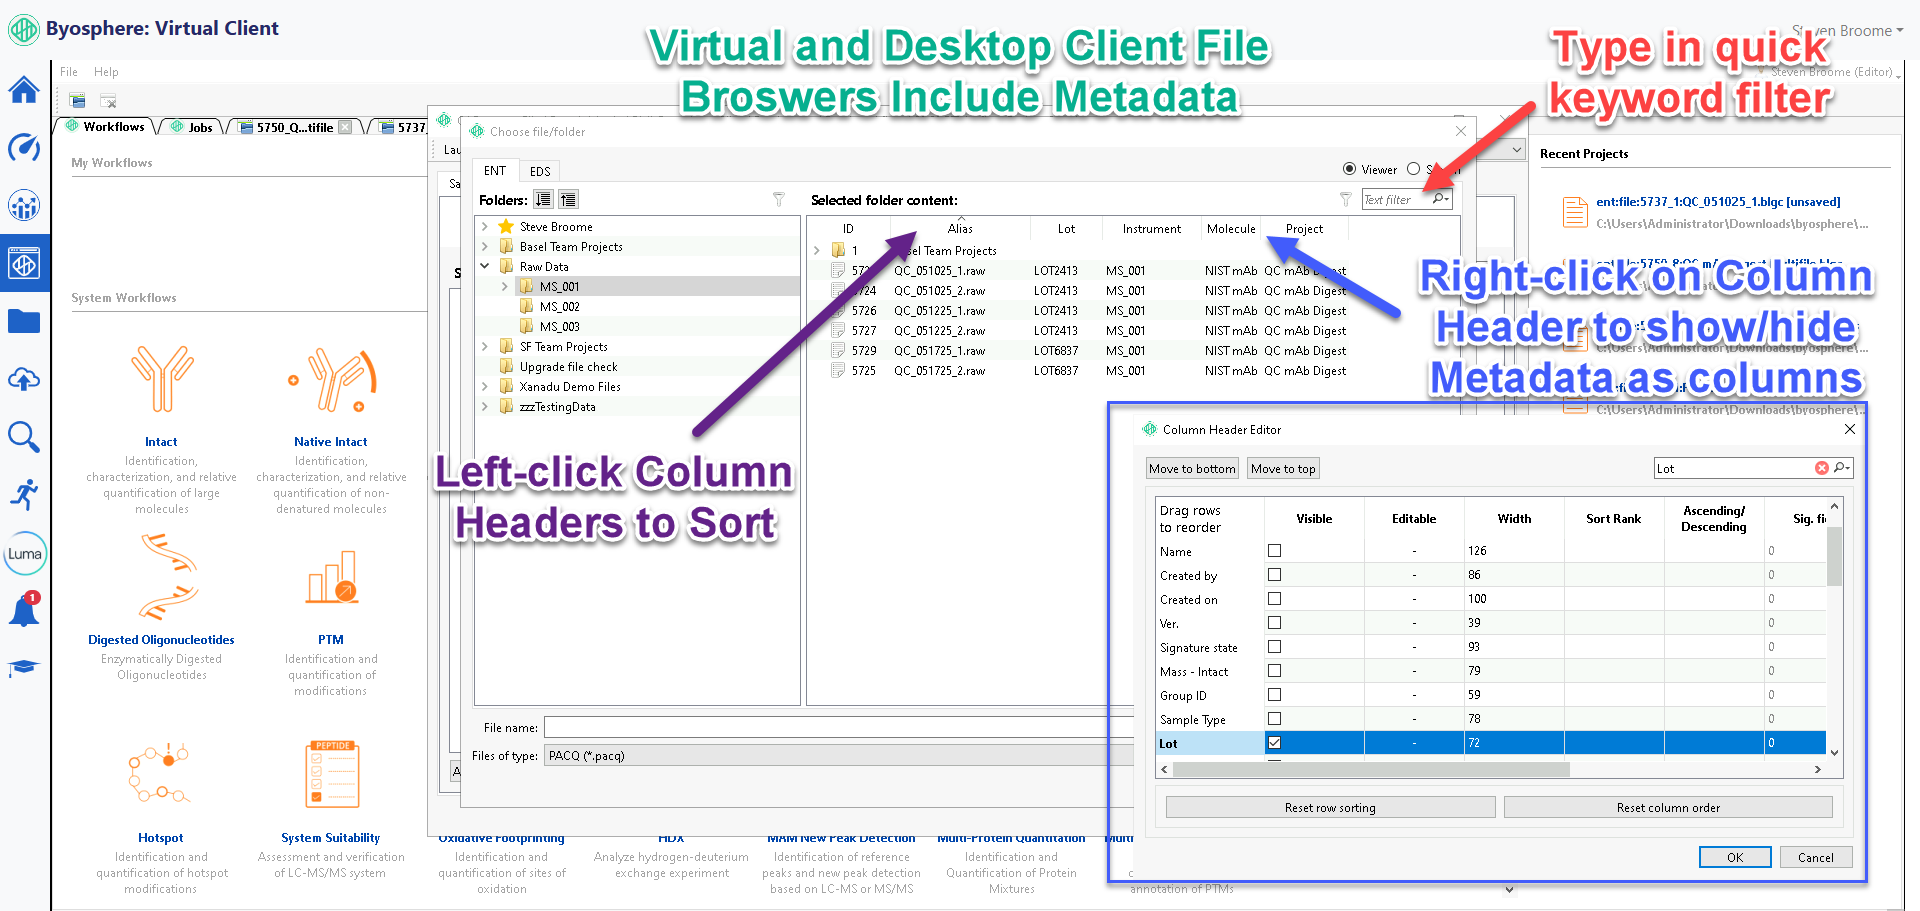Clear the Lot search with red X

1822,468
